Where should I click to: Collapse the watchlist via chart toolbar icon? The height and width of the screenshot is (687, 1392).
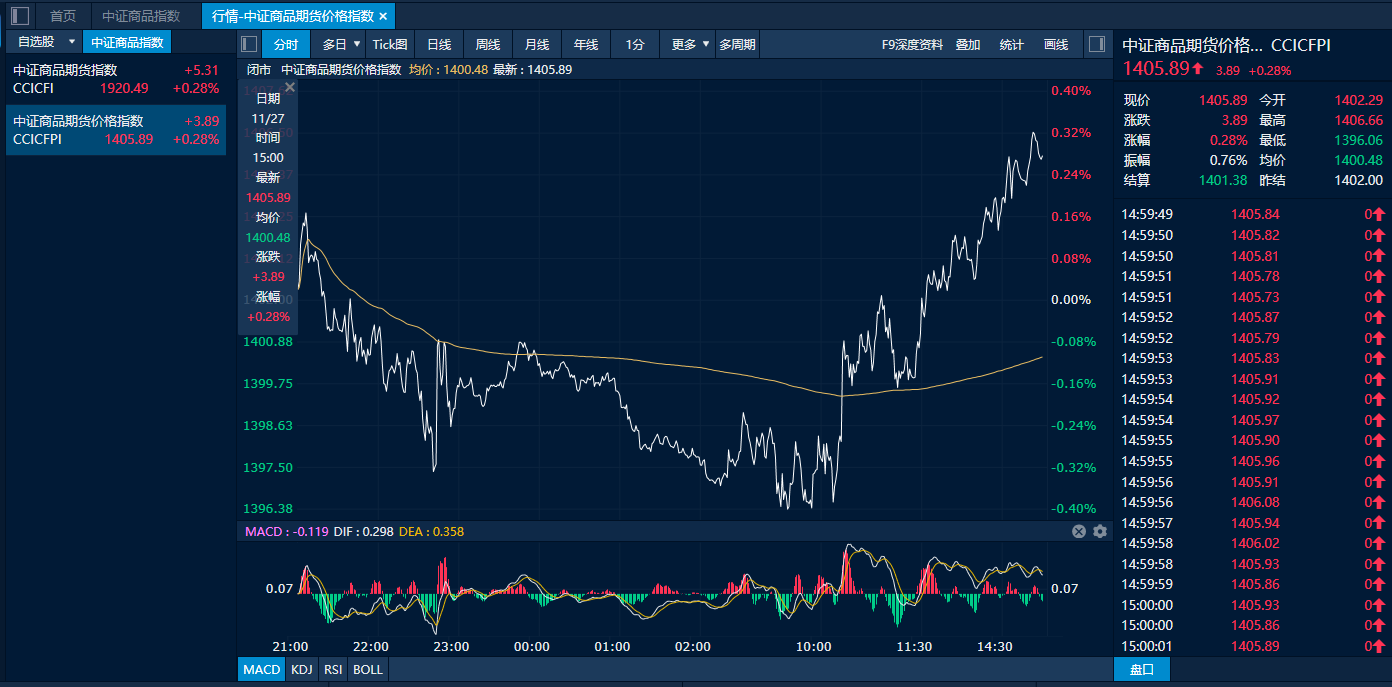click(x=250, y=44)
